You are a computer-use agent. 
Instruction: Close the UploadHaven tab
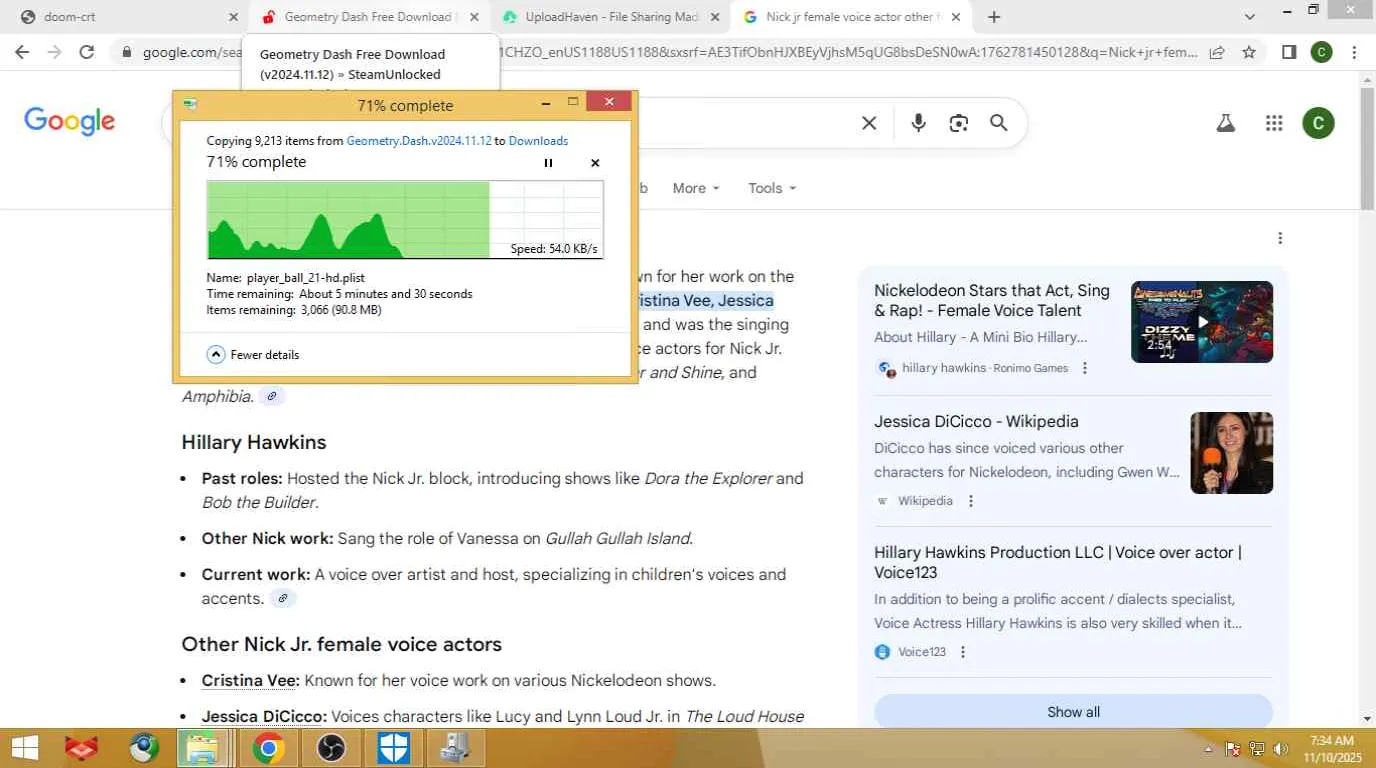pyautogui.click(x=715, y=17)
